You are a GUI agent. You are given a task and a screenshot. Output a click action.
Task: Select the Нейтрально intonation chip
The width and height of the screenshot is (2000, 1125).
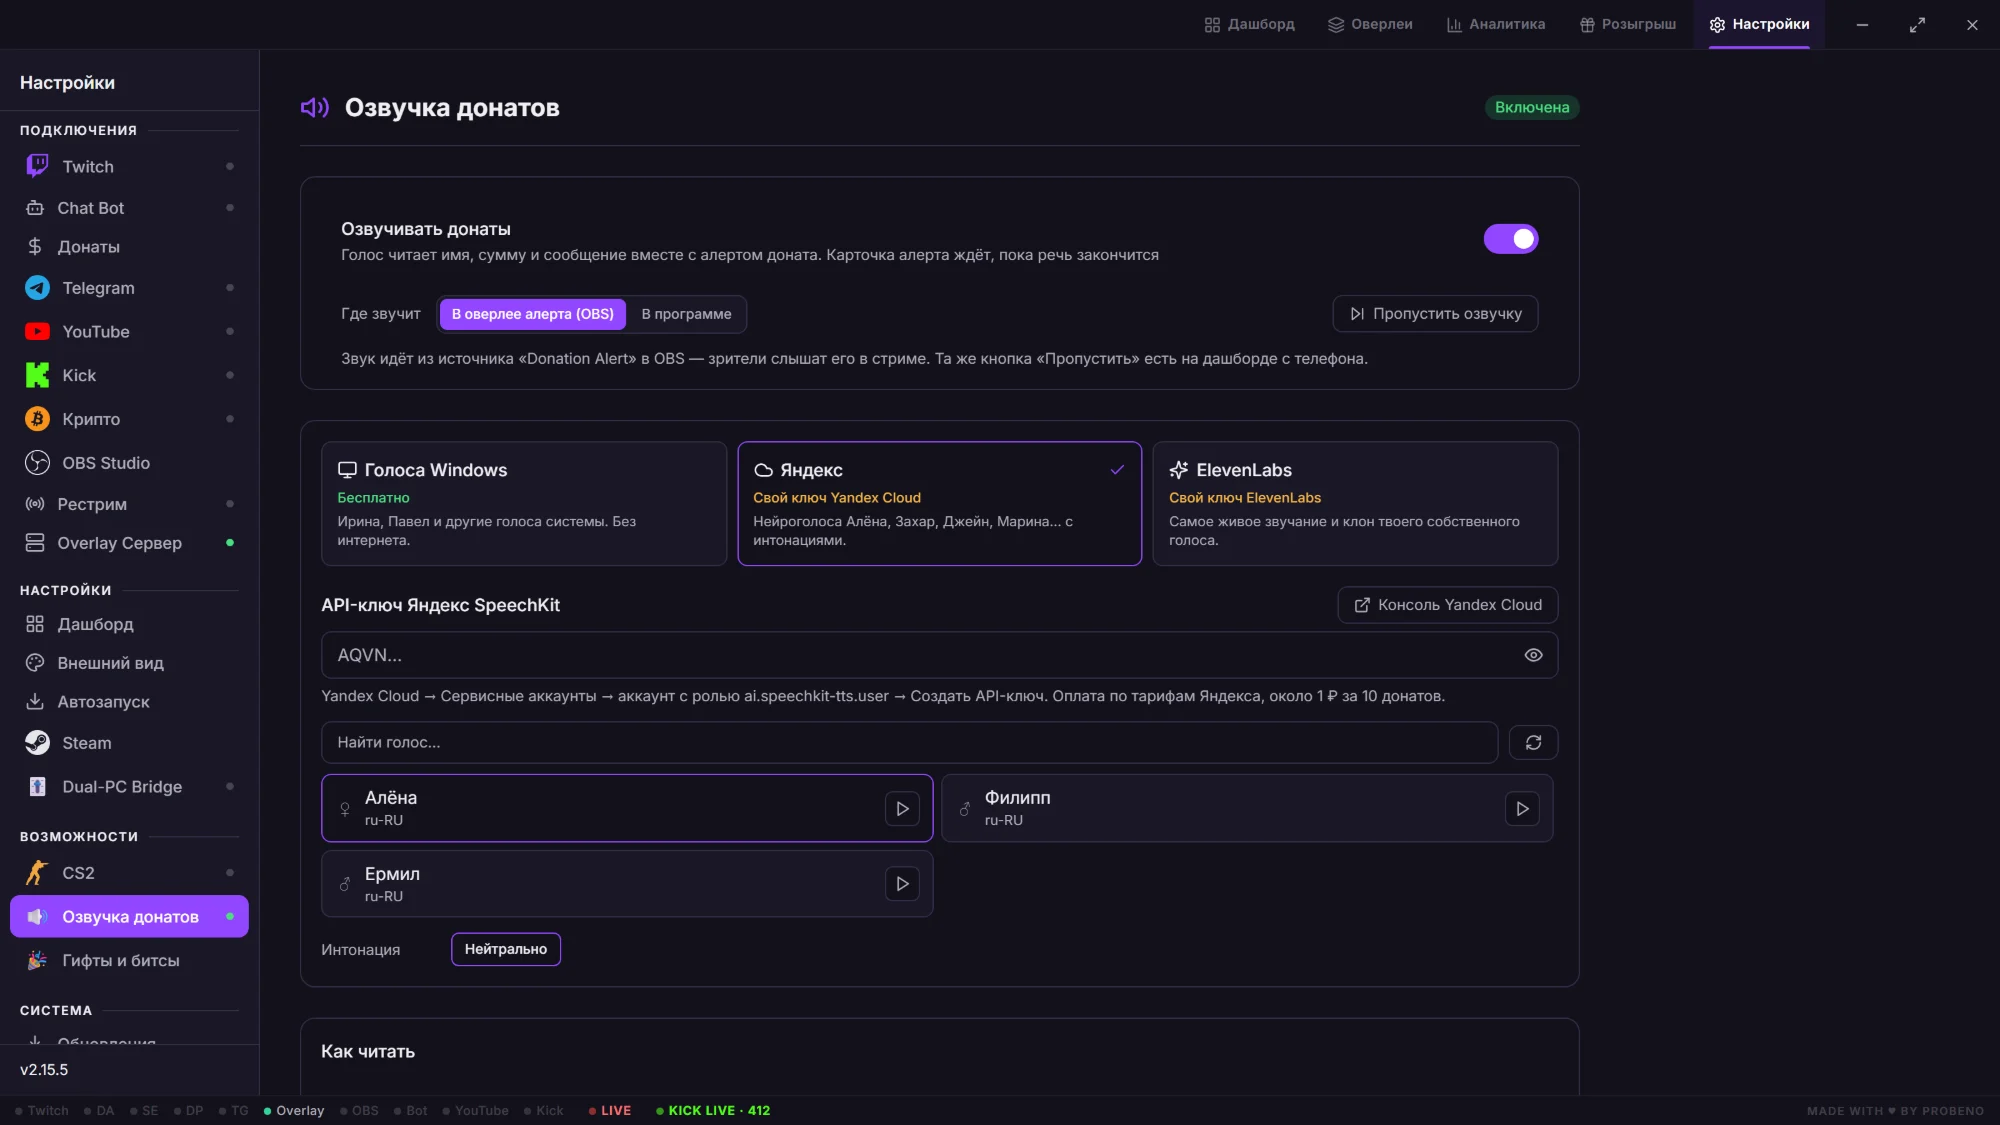(506, 949)
